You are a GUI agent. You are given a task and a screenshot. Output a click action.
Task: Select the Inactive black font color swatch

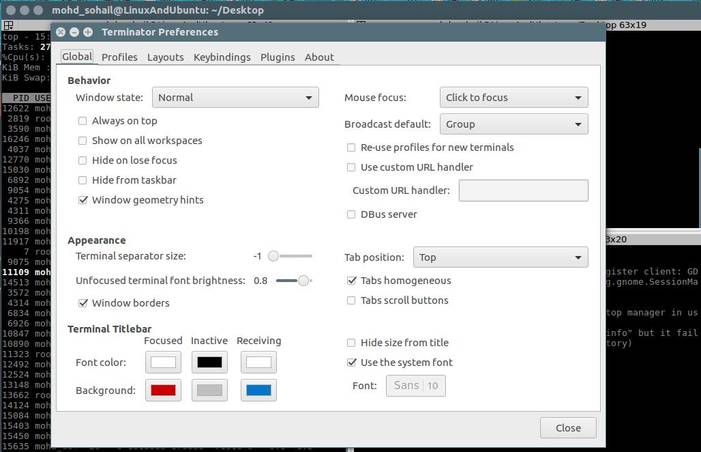point(209,361)
